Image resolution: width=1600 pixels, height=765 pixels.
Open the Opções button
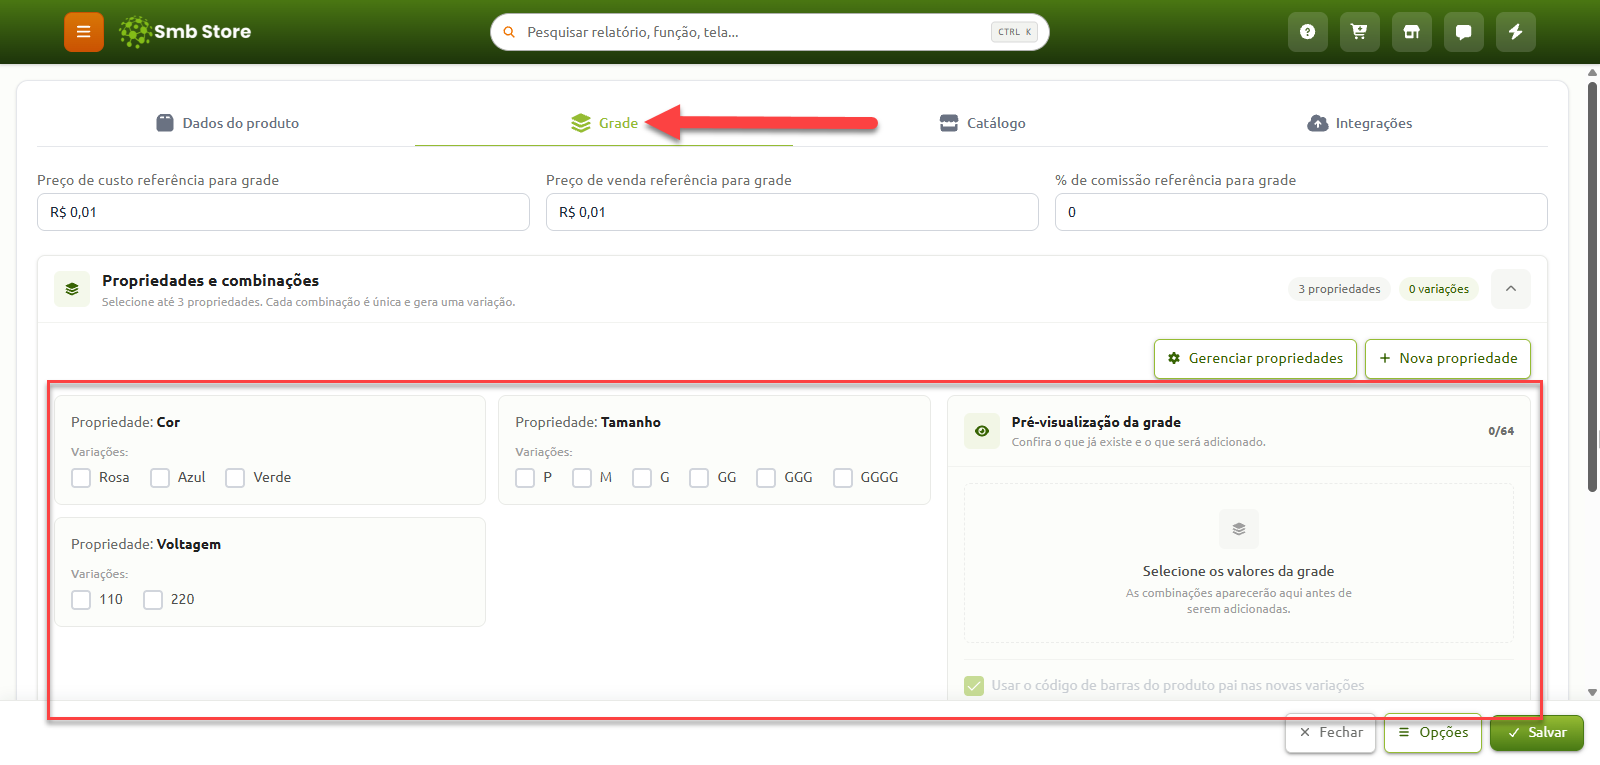1433,733
